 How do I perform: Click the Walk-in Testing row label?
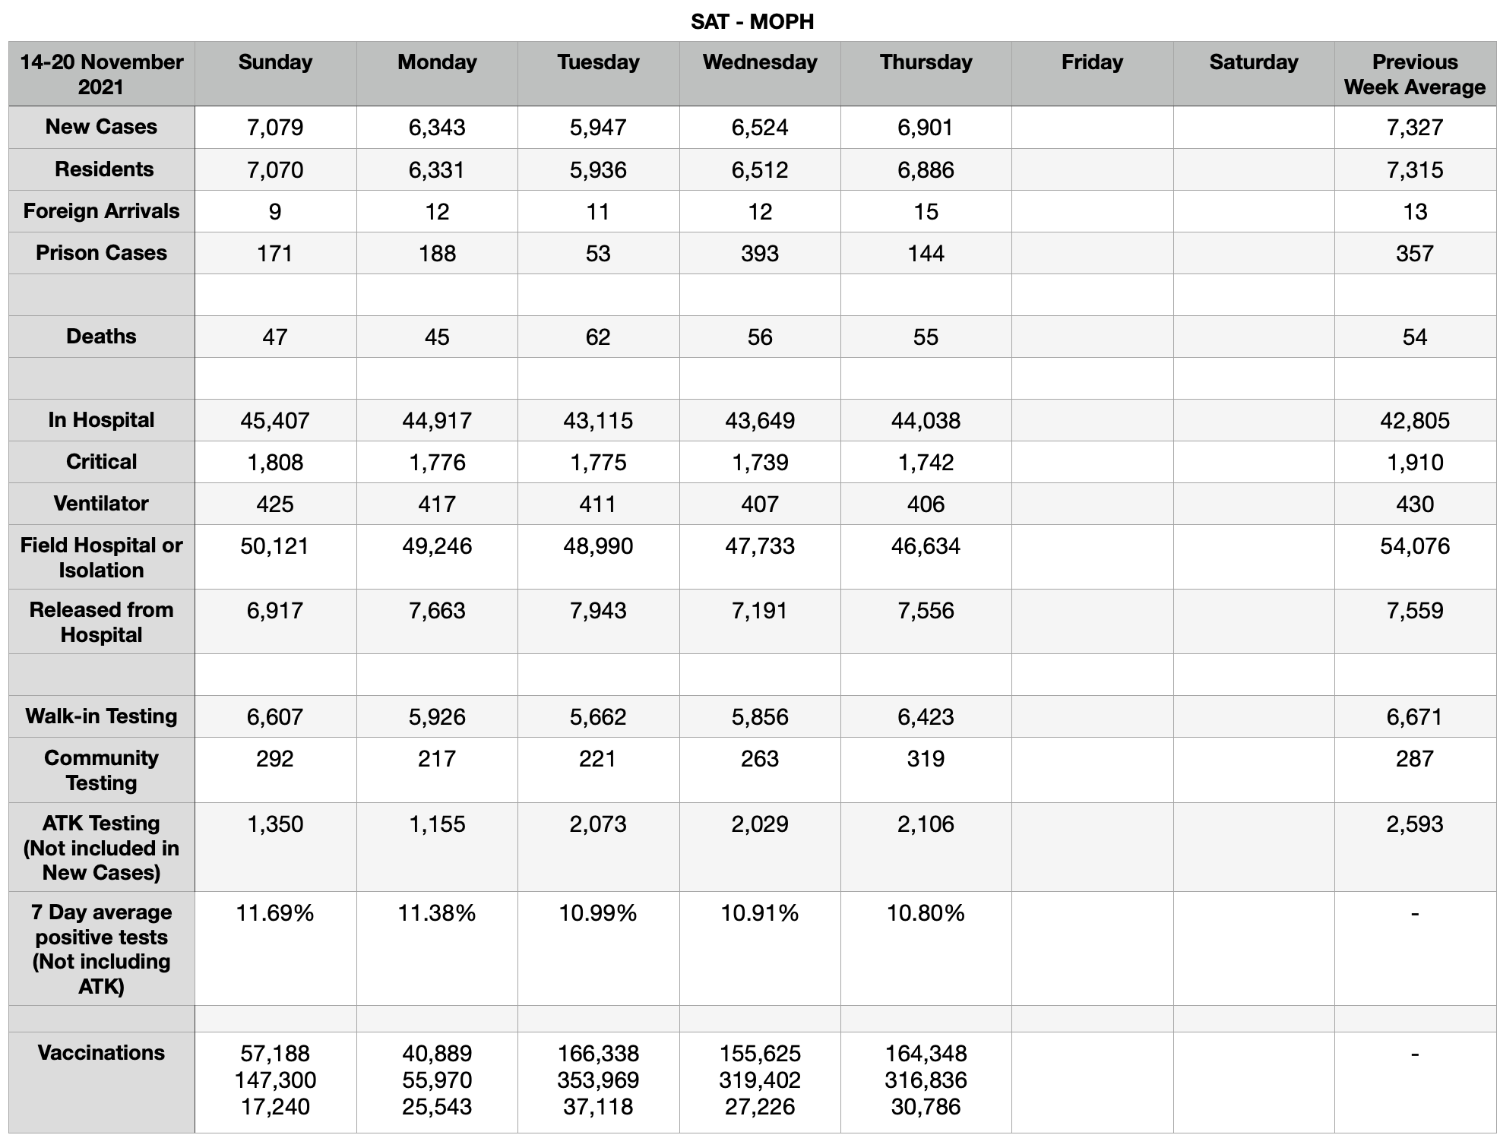pos(101,717)
